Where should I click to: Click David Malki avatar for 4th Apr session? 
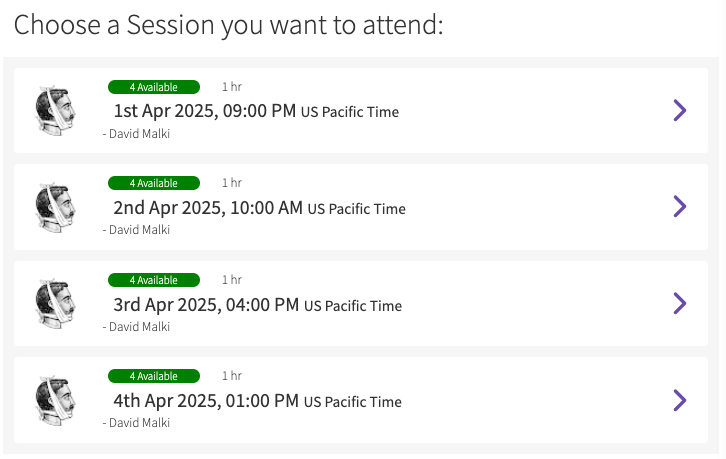[56, 400]
